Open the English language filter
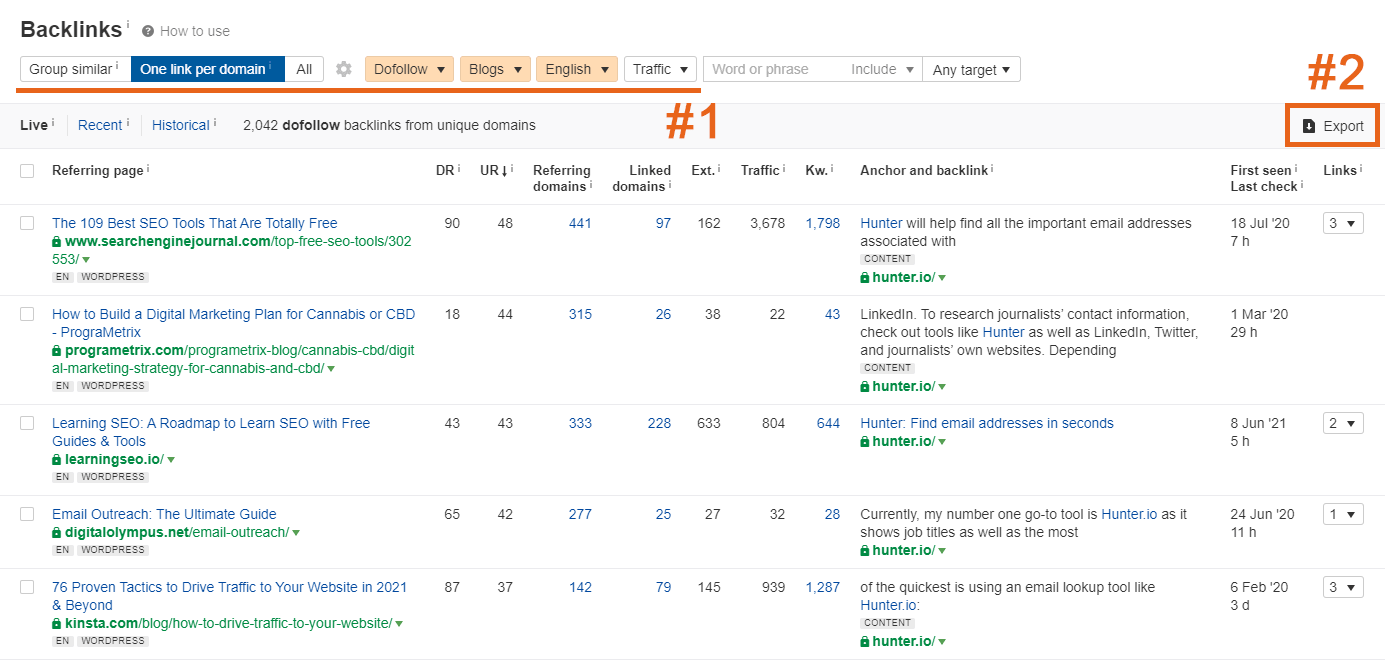 point(577,69)
